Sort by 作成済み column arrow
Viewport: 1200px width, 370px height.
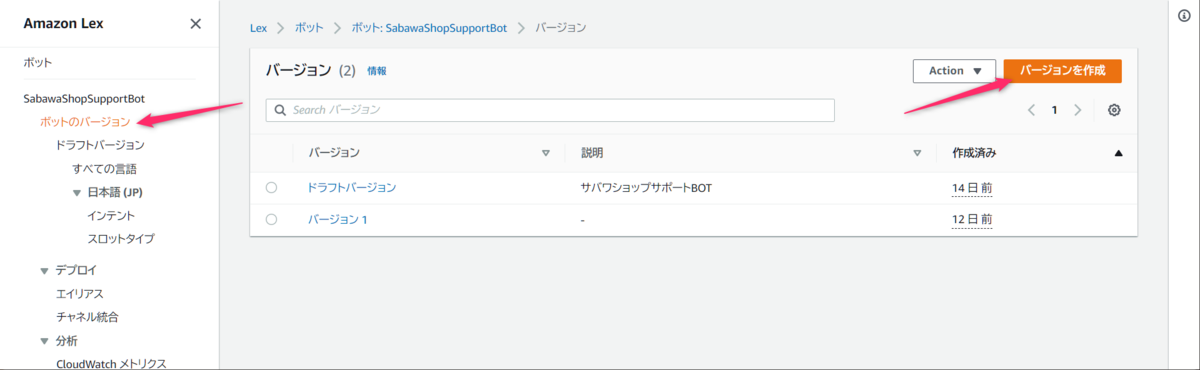[x=1118, y=153]
